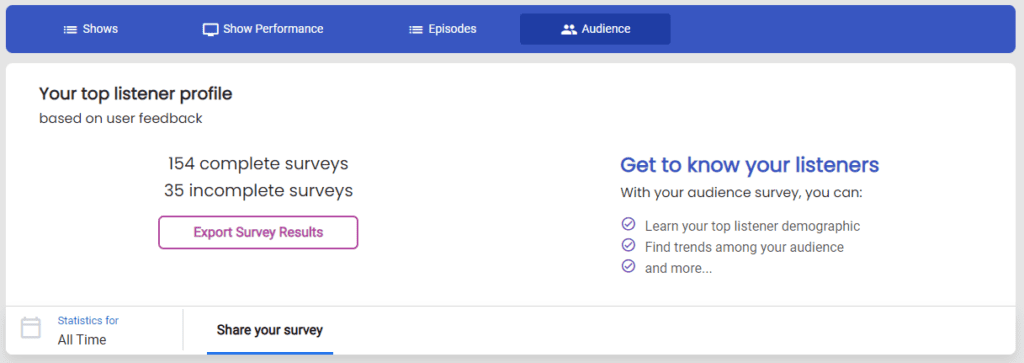The height and width of the screenshot is (363, 1024).
Task: Open the Statistics for All Time selector
Action: point(95,330)
